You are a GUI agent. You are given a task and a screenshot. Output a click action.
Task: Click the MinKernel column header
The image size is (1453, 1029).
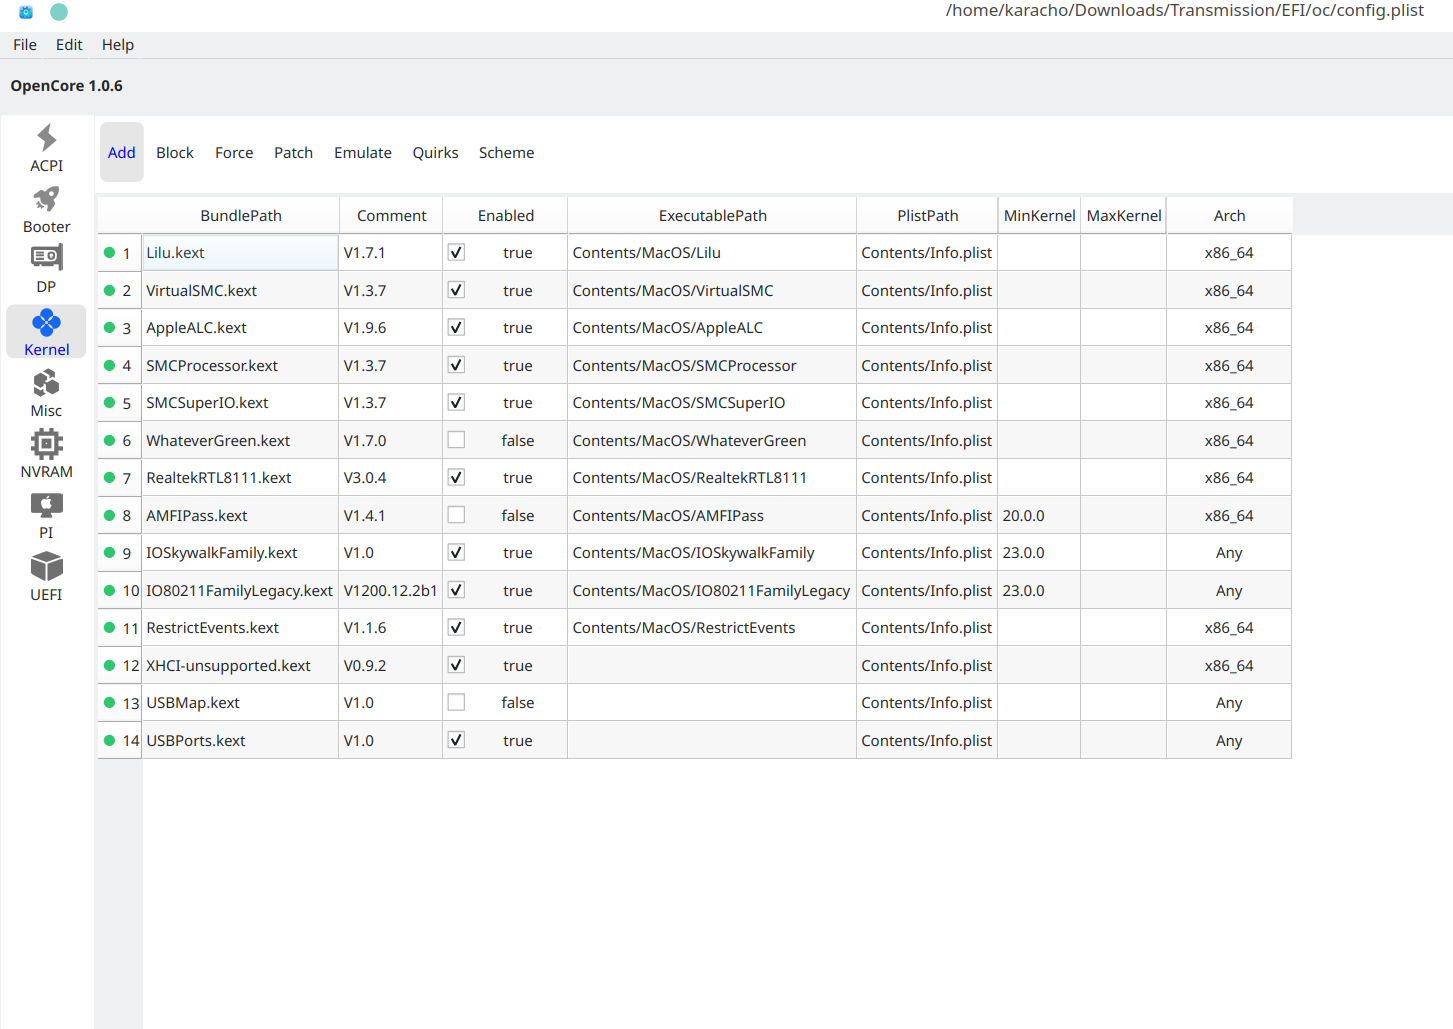[1040, 216]
